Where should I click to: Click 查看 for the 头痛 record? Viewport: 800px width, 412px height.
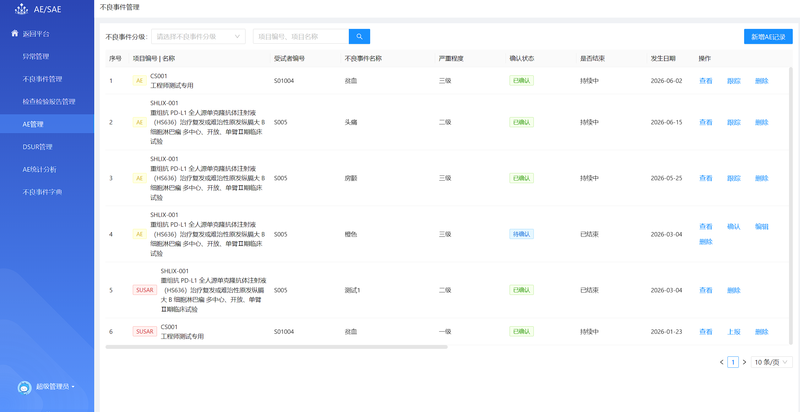[706, 122]
